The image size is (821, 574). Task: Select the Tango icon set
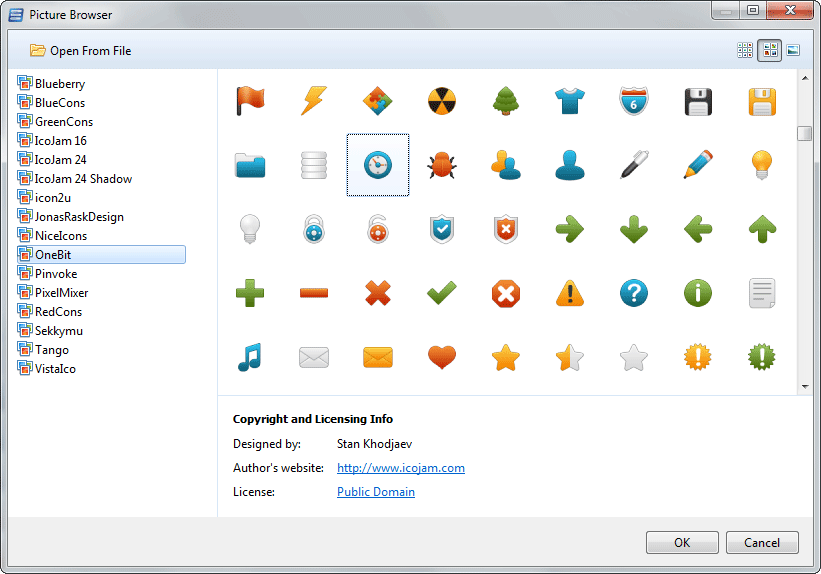click(x=51, y=350)
